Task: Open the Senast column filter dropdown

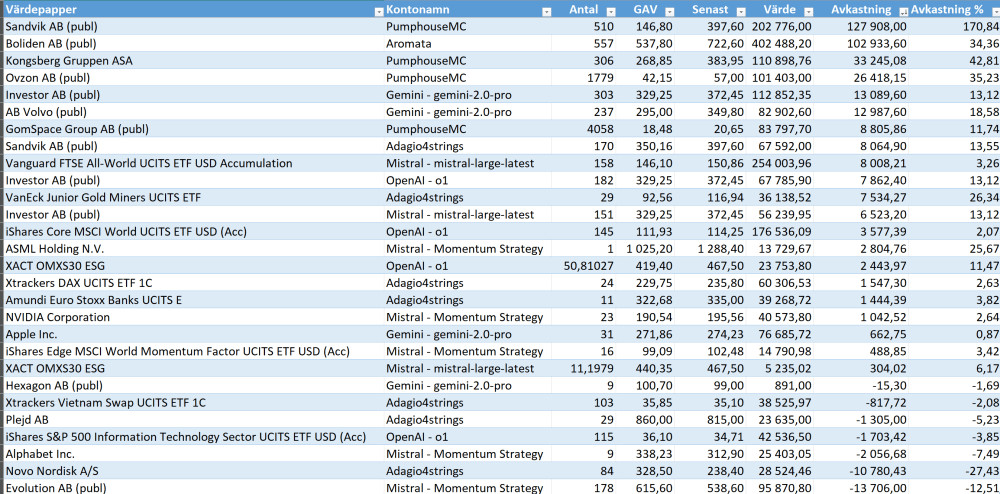Action: tap(740, 11)
